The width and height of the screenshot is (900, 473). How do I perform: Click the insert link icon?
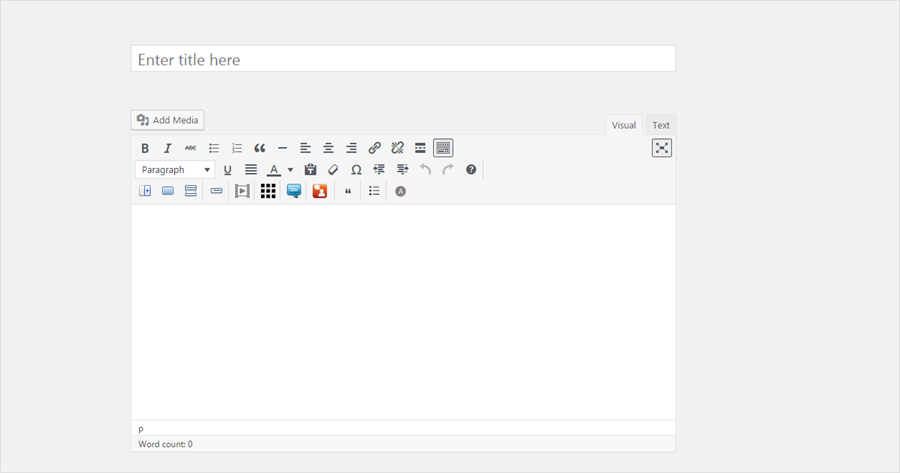[375, 148]
